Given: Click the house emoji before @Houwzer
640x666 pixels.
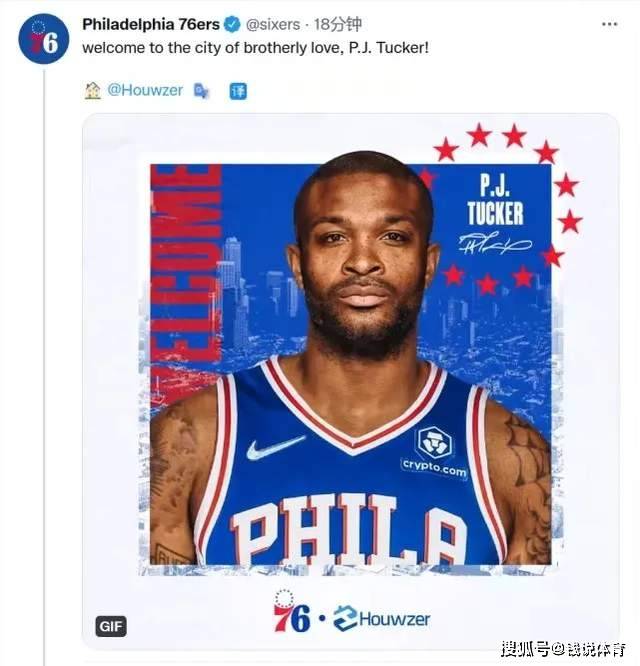Looking at the screenshot, I should 93,90.
